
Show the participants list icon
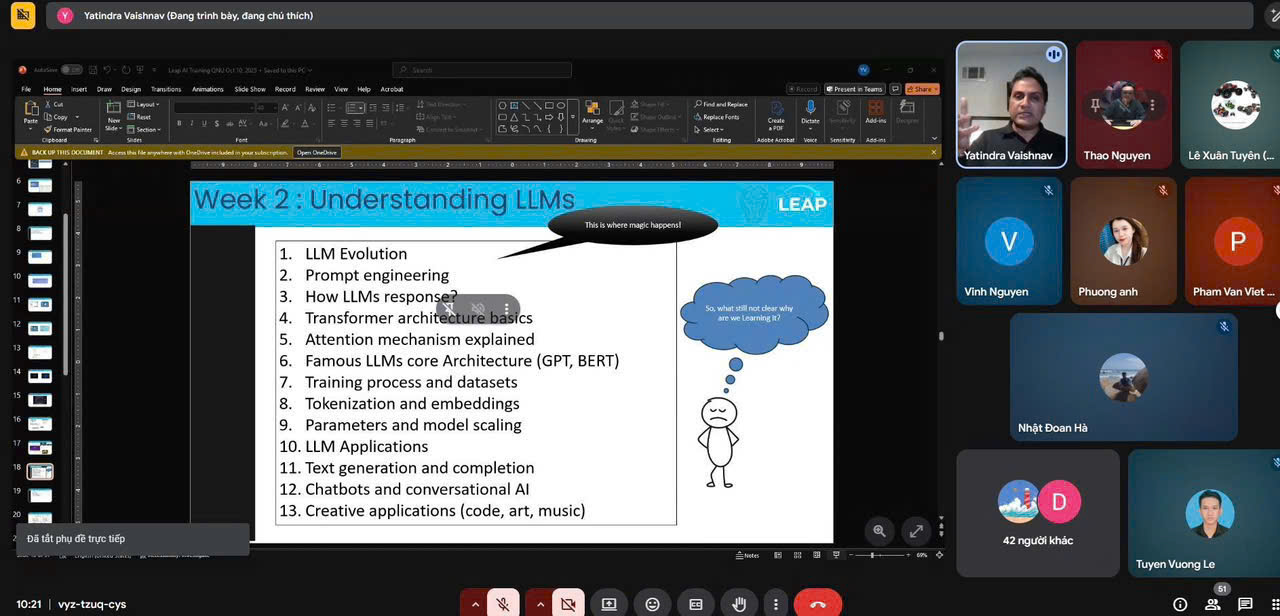coord(1212,604)
